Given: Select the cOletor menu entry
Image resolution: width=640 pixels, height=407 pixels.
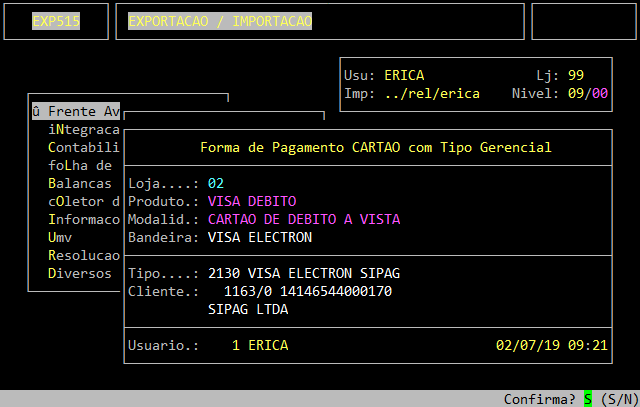Looking at the screenshot, I should tap(83, 201).
